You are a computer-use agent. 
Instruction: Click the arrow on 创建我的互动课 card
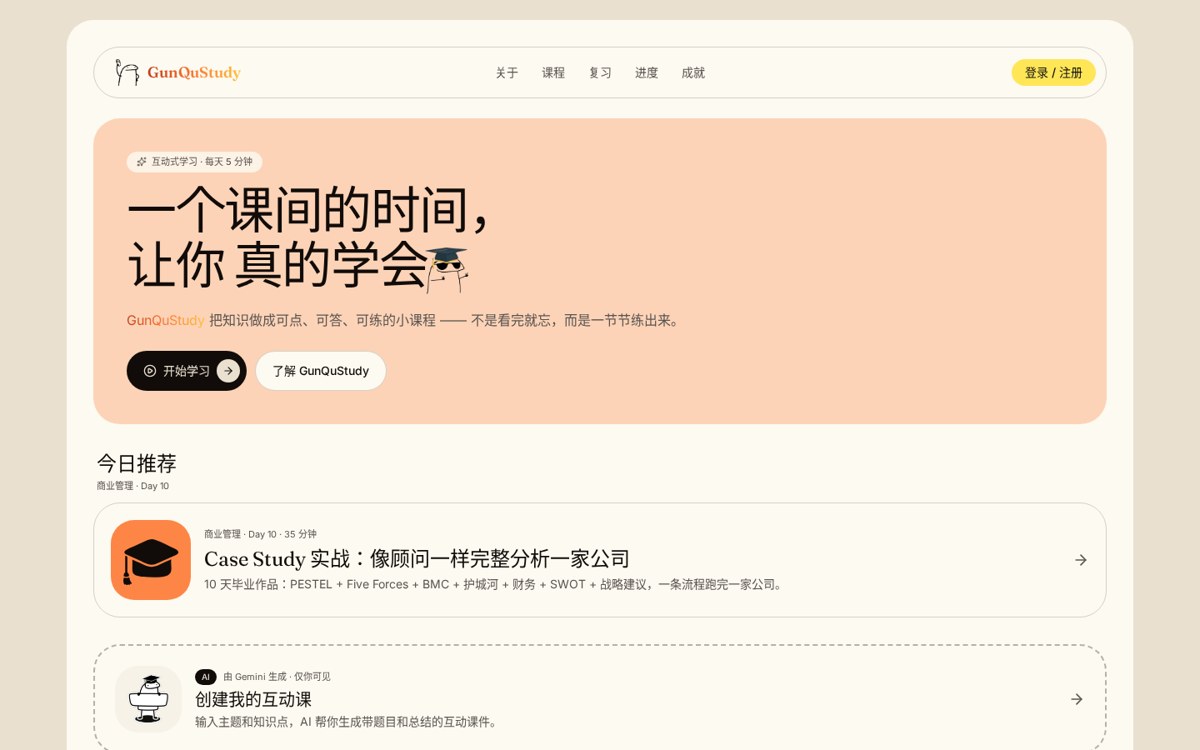(1076, 699)
